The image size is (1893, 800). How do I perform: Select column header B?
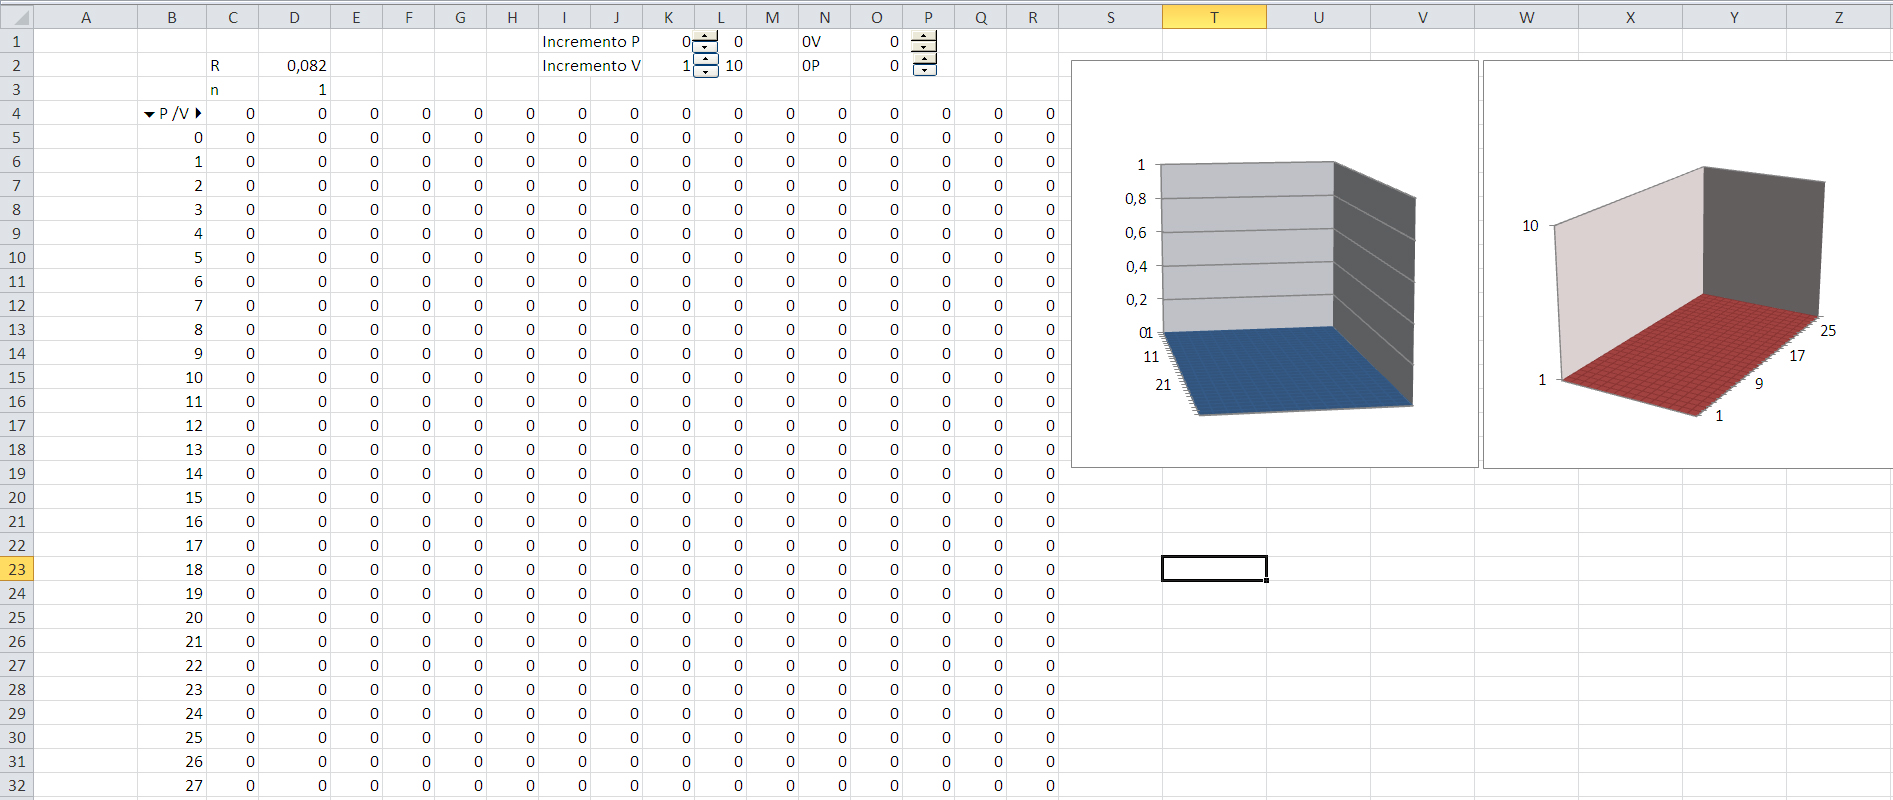coord(172,17)
